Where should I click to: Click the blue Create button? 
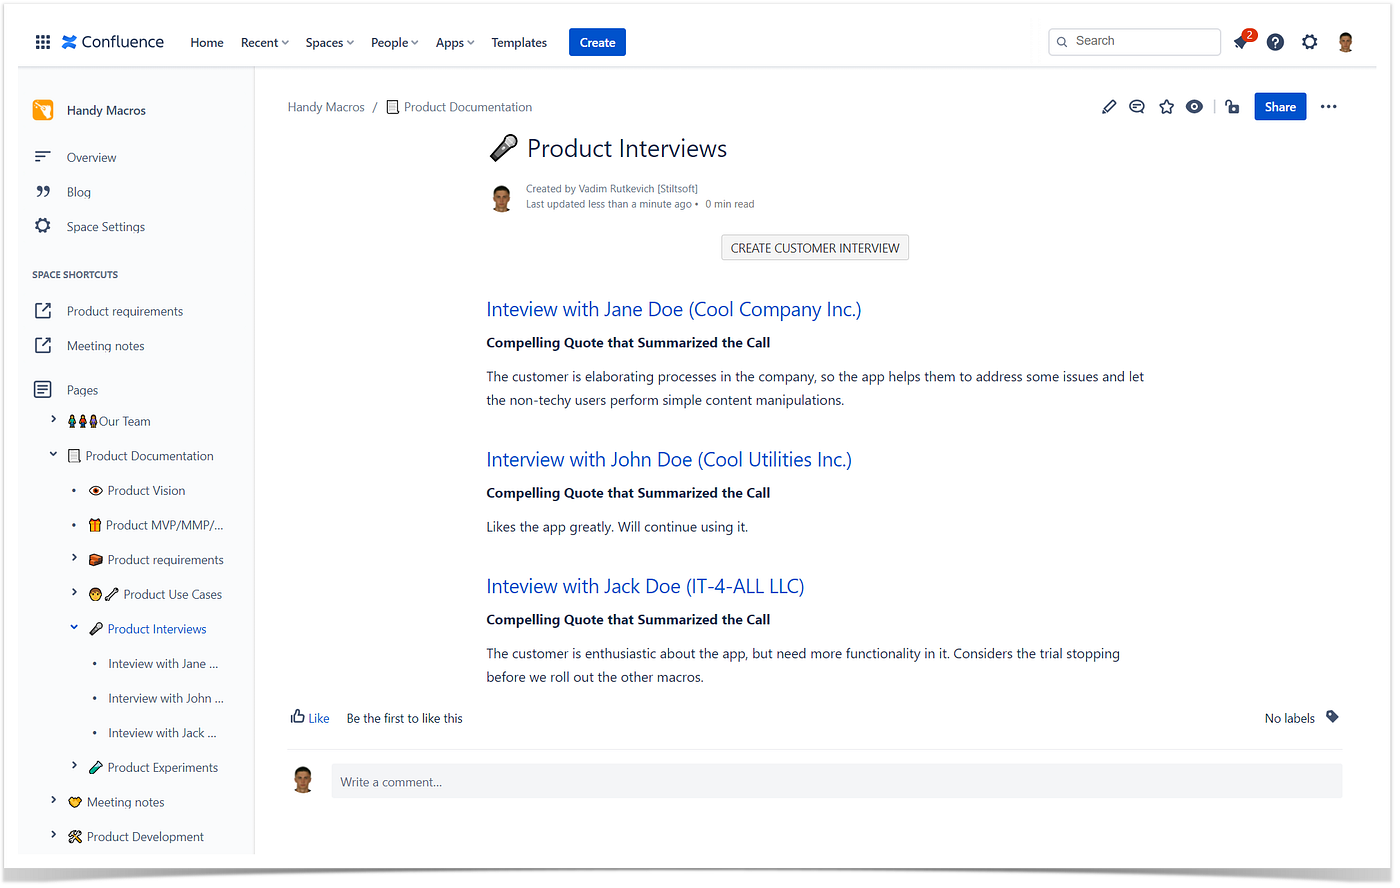[597, 42]
